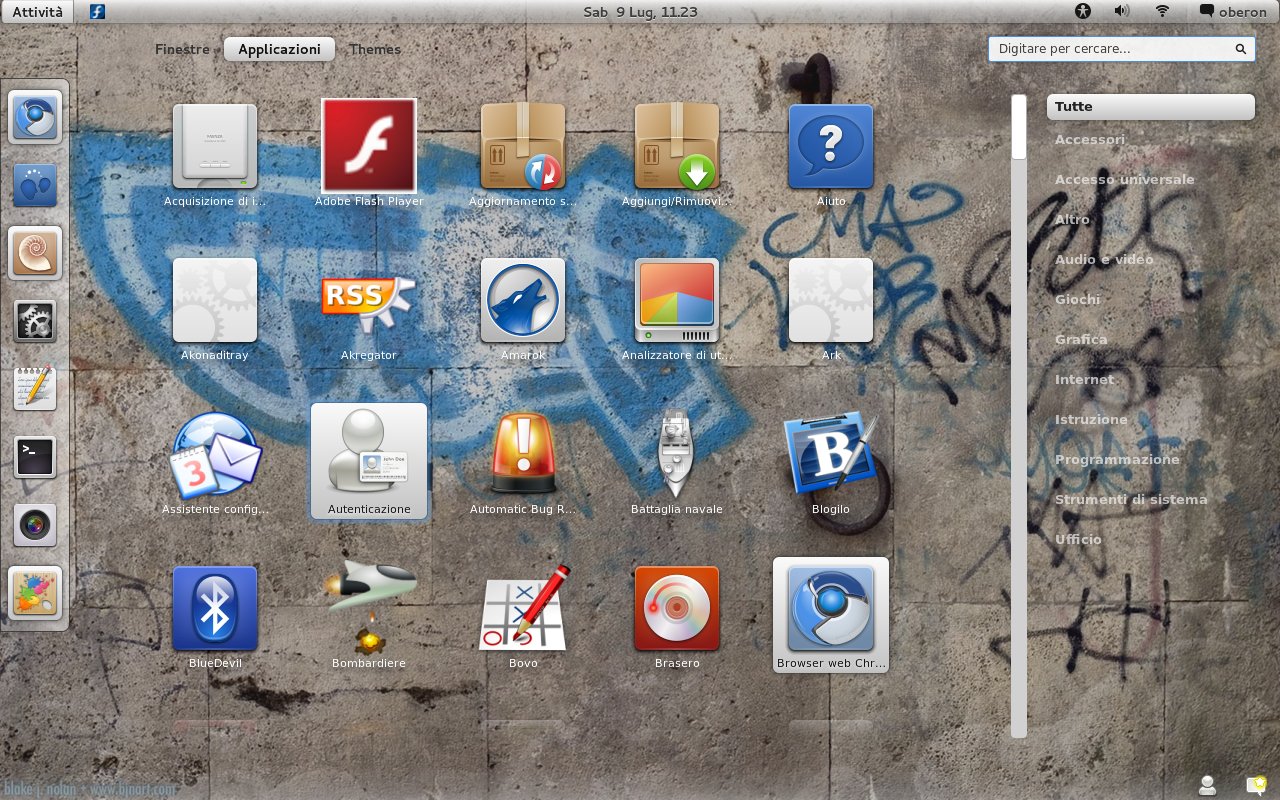Launch terminal from the dash

click(36, 457)
